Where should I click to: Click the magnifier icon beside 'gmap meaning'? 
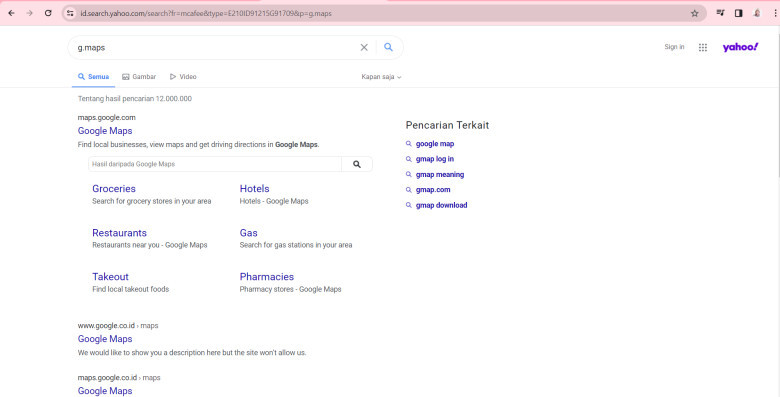408,175
